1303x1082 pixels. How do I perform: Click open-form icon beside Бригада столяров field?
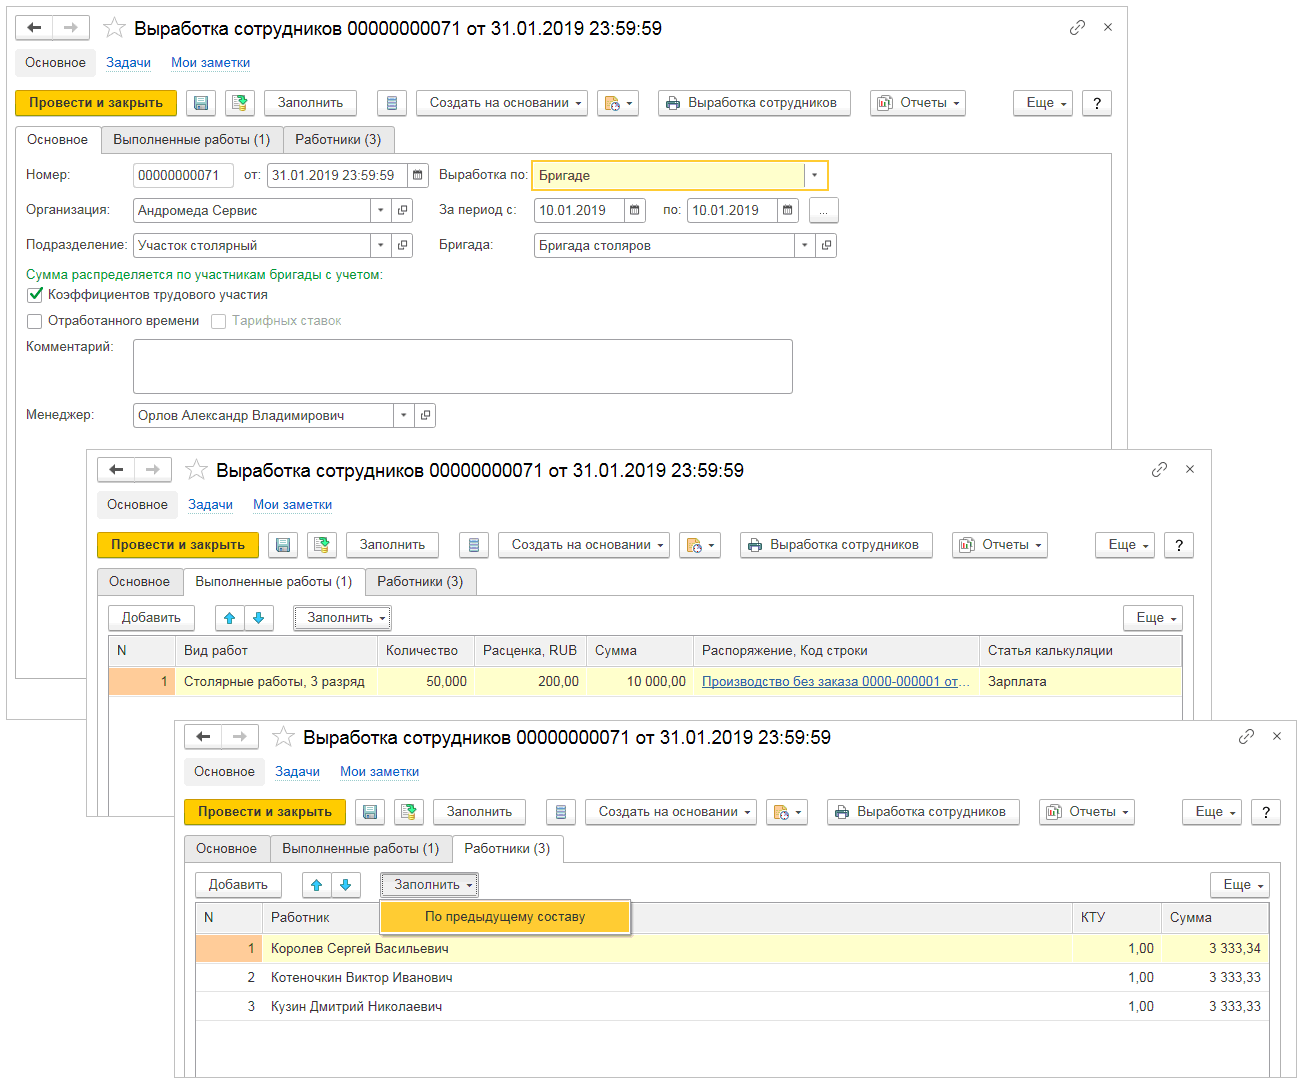[826, 245]
